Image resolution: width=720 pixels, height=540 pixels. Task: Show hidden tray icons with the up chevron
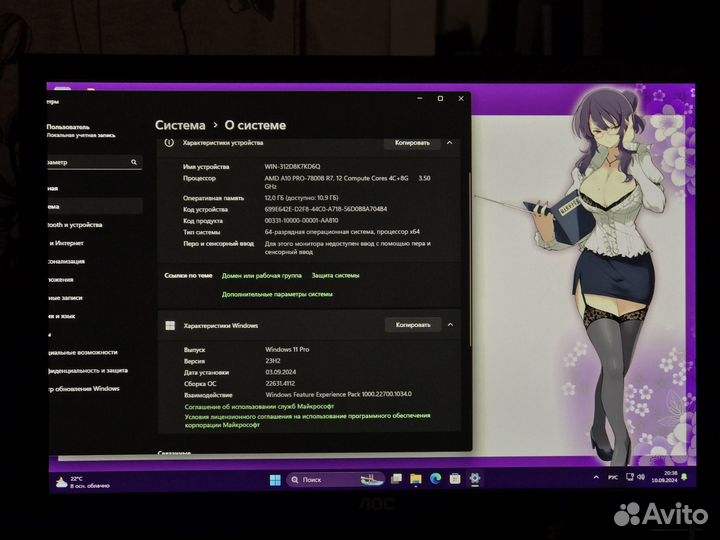596,478
